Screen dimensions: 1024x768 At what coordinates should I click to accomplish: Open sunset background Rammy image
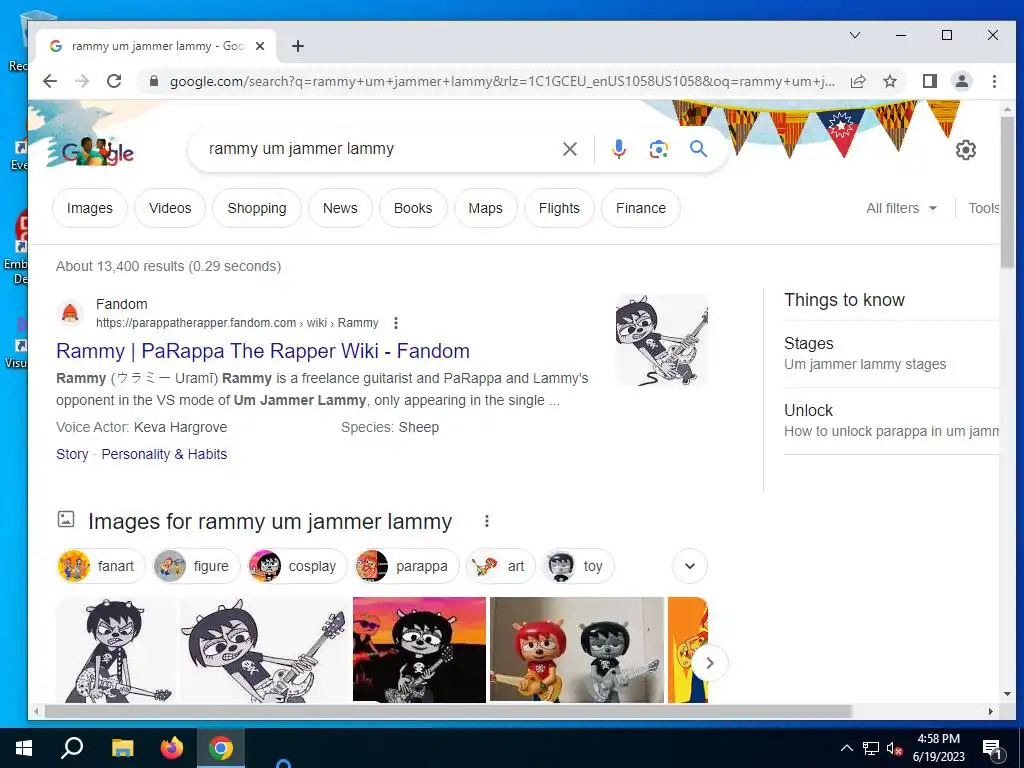(419, 650)
